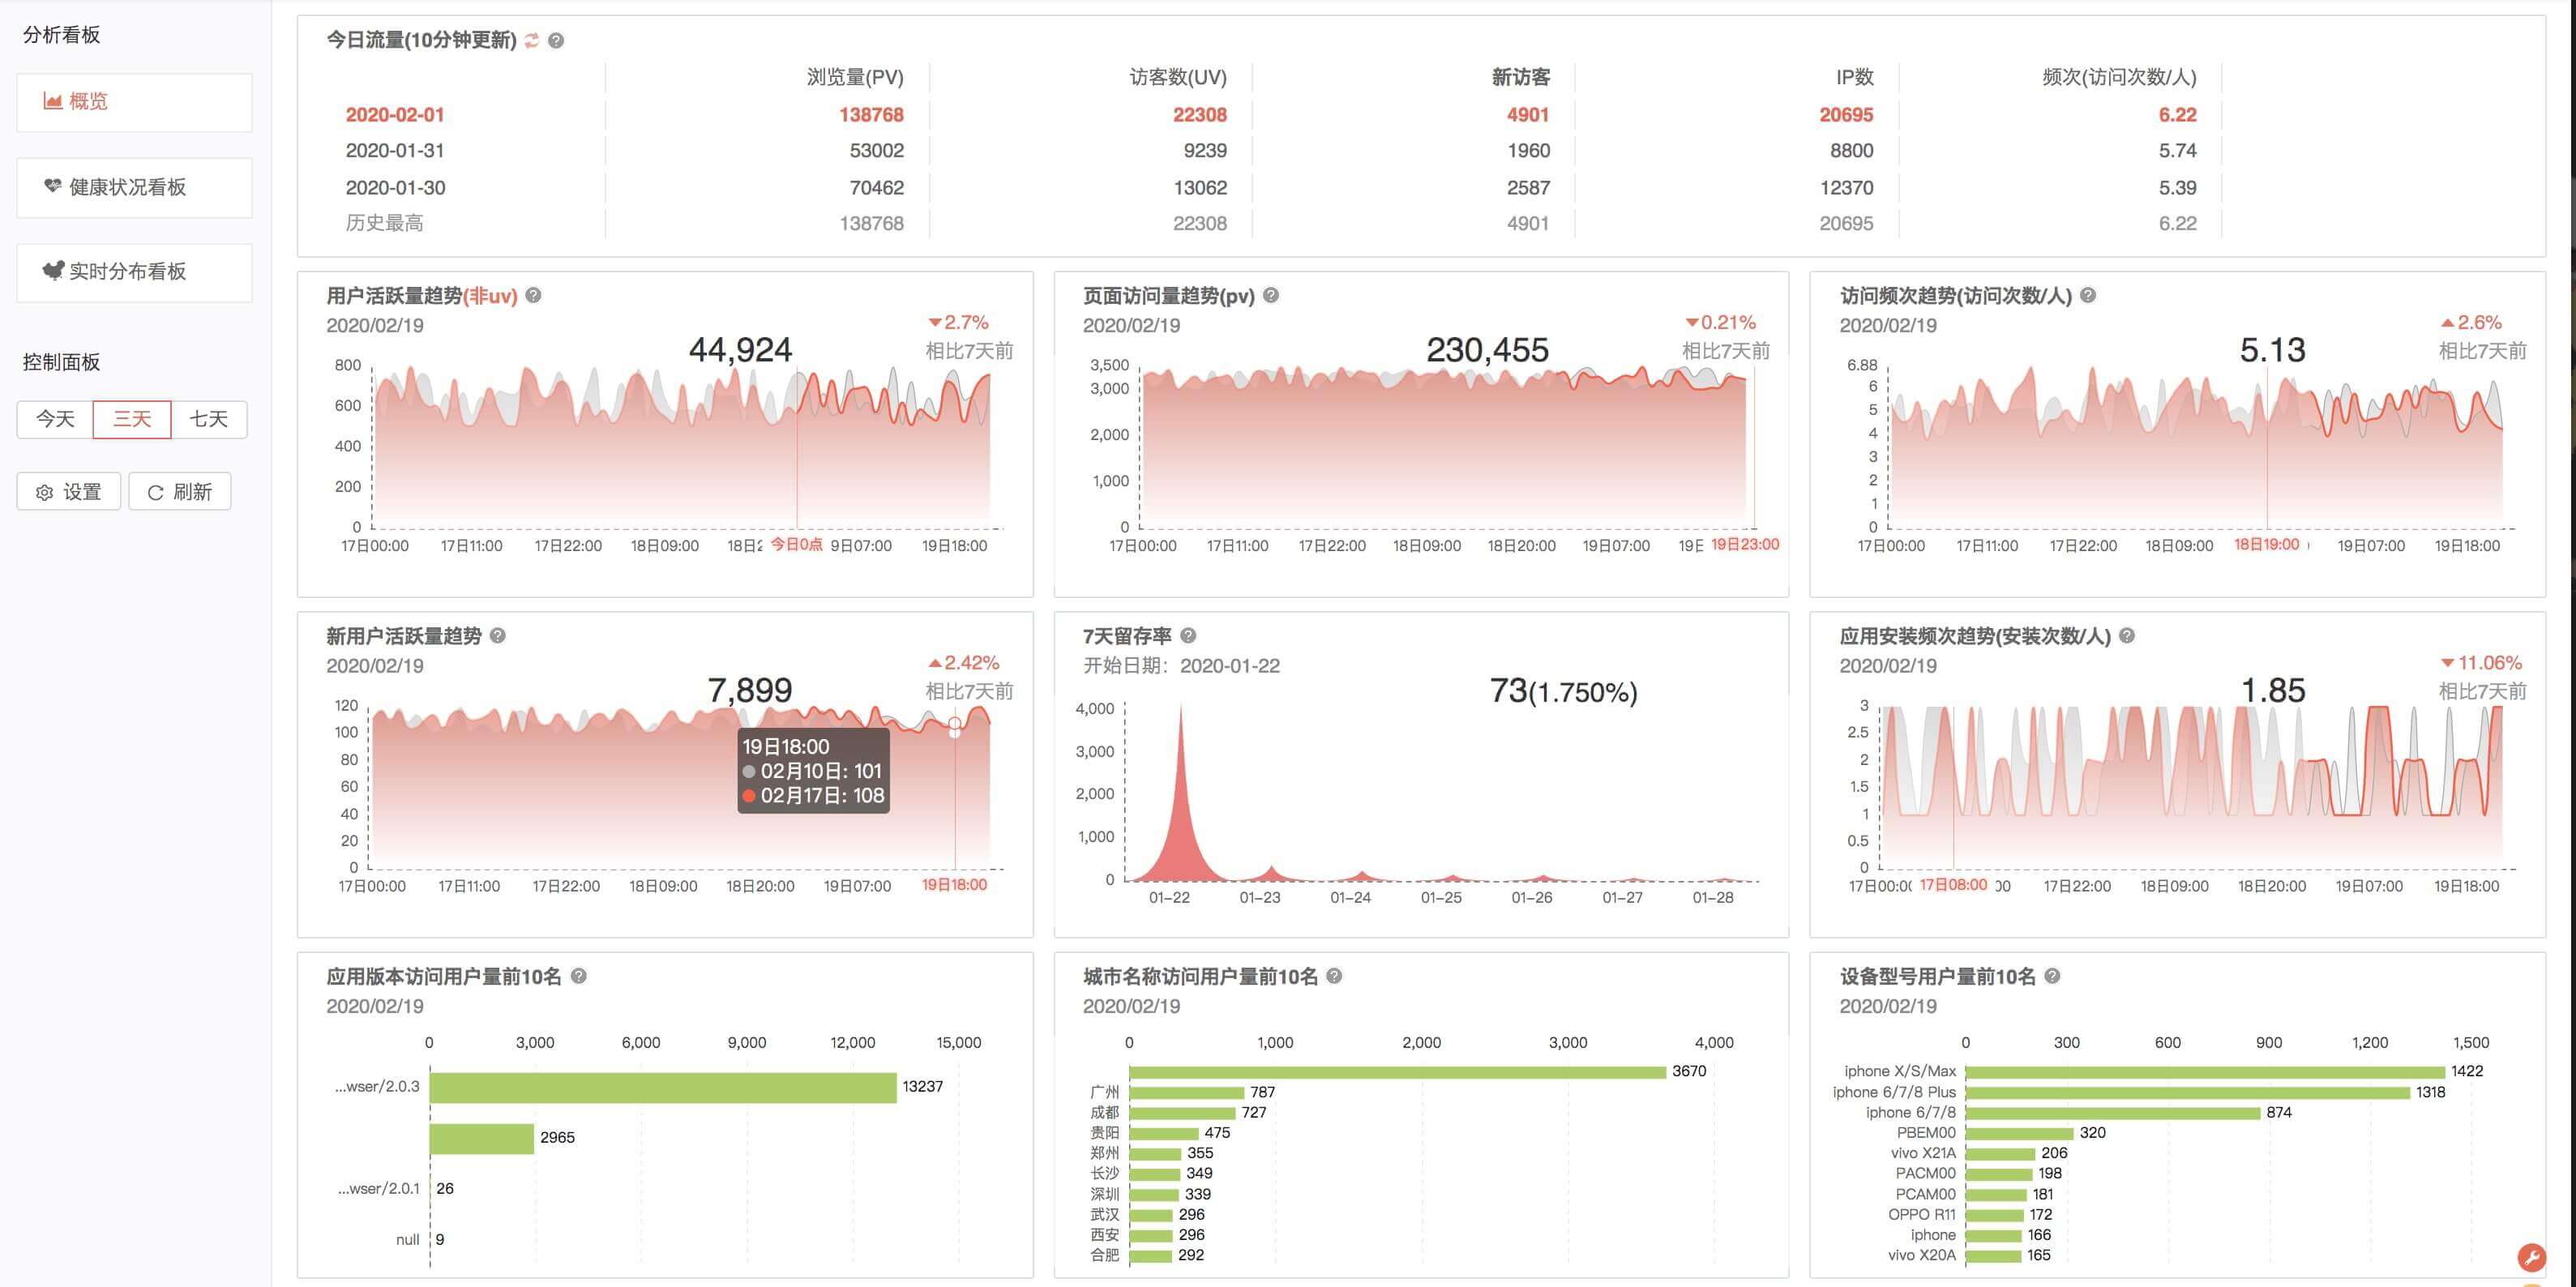Click the chart icon in 概览 item
This screenshot has width=2576, height=1287.
pyautogui.click(x=52, y=101)
